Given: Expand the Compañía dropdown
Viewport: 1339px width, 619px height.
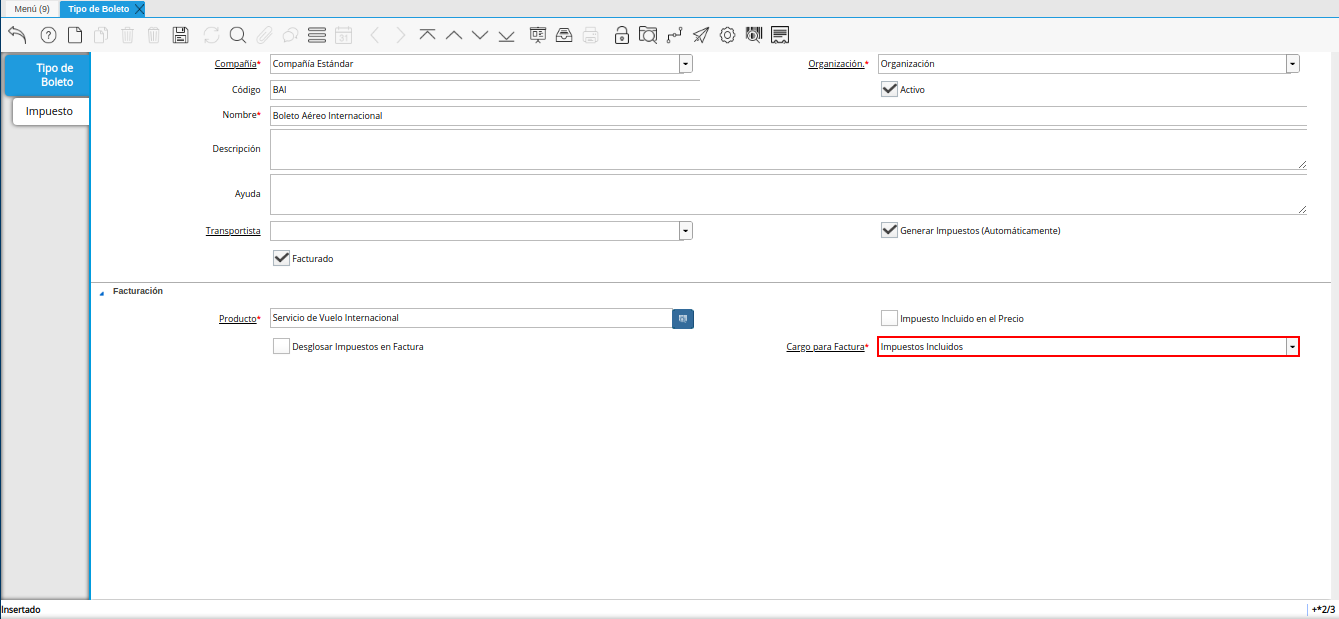Looking at the screenshot, I should [685, 64].
